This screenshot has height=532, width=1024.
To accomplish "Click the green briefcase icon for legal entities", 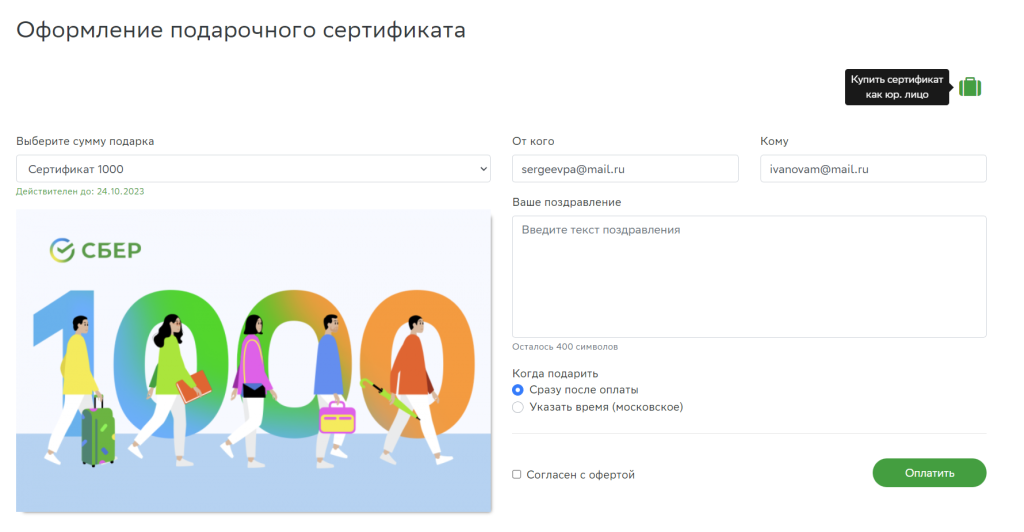I will pos(969,87).
